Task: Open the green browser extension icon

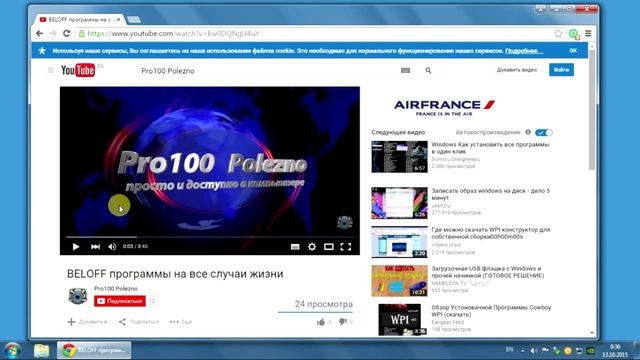Action: point(574,34)
